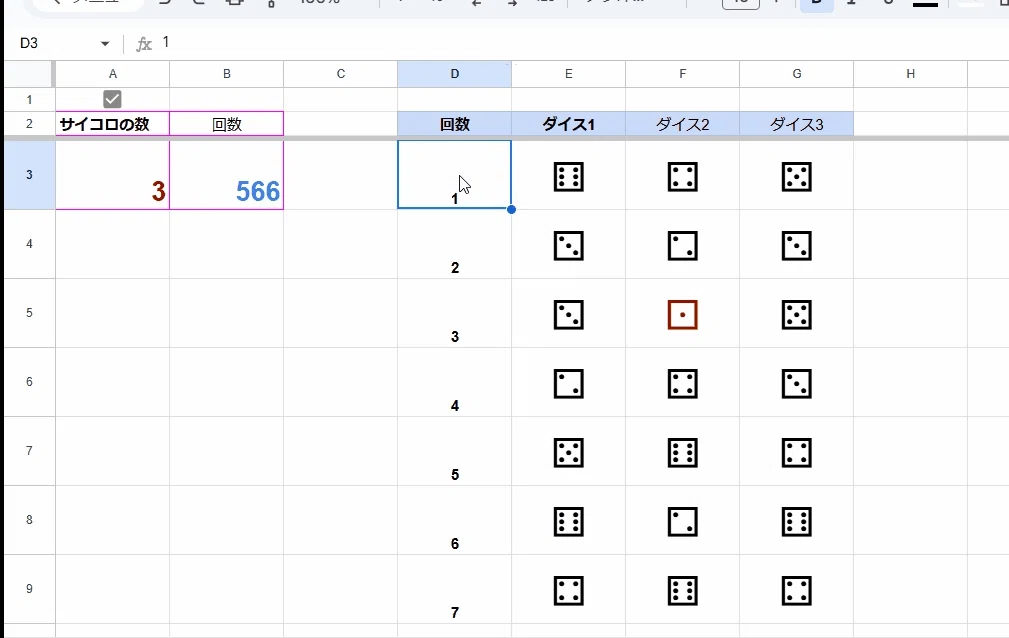Select the ダイス2 die in count row 2
Image resolution: width=1009 pixels, height=638 pixels.
(683, 246)
